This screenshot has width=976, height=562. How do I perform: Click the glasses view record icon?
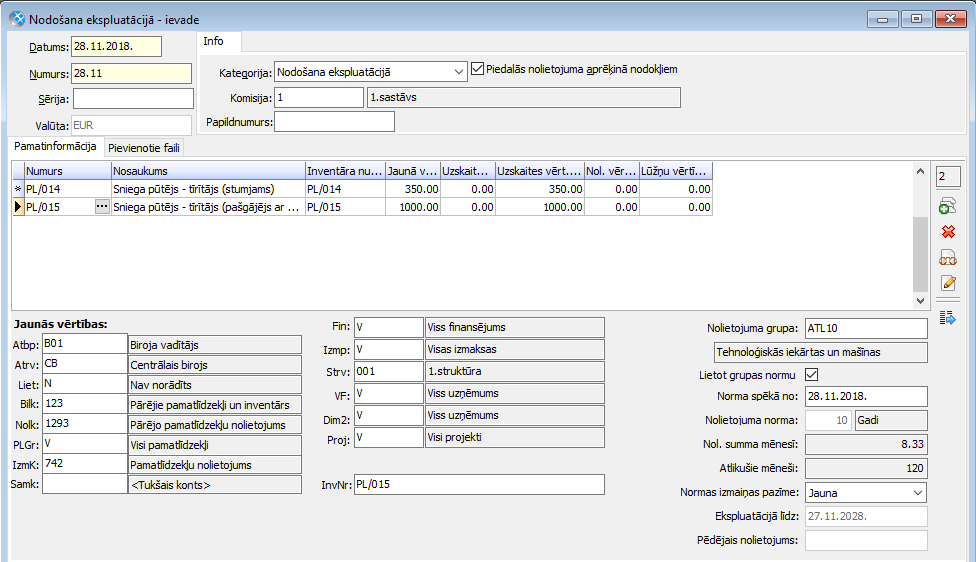[948, 258]
